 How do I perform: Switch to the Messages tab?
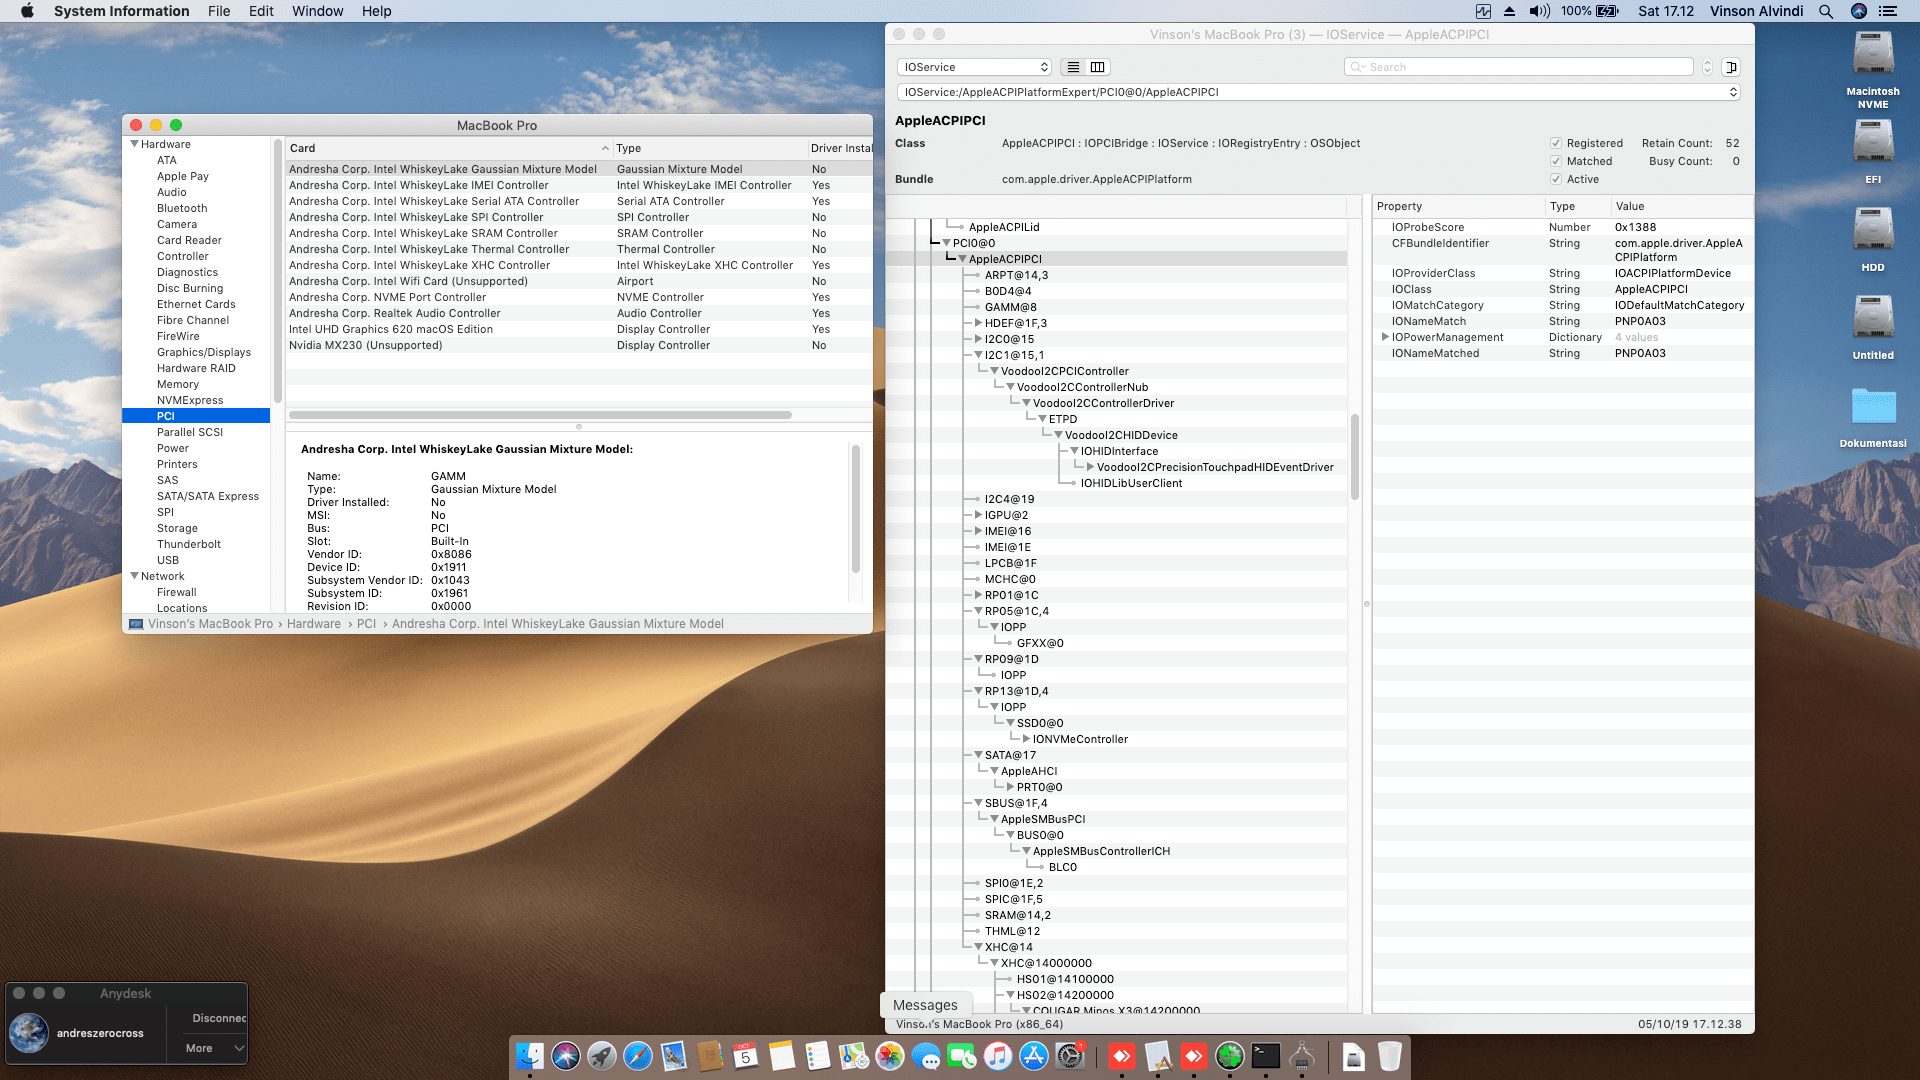coord(925,1004)
